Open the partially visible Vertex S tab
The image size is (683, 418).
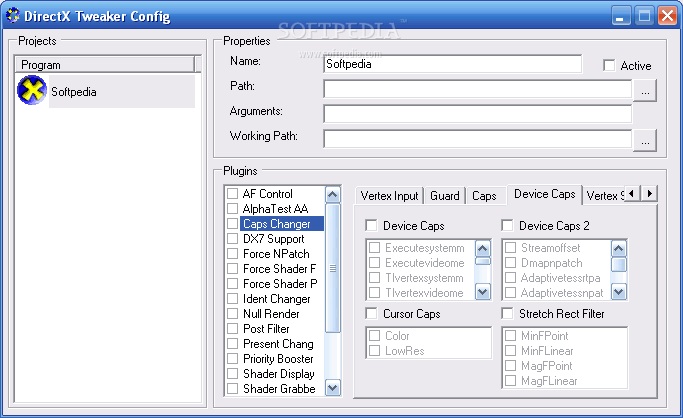(x=605, y=196)
